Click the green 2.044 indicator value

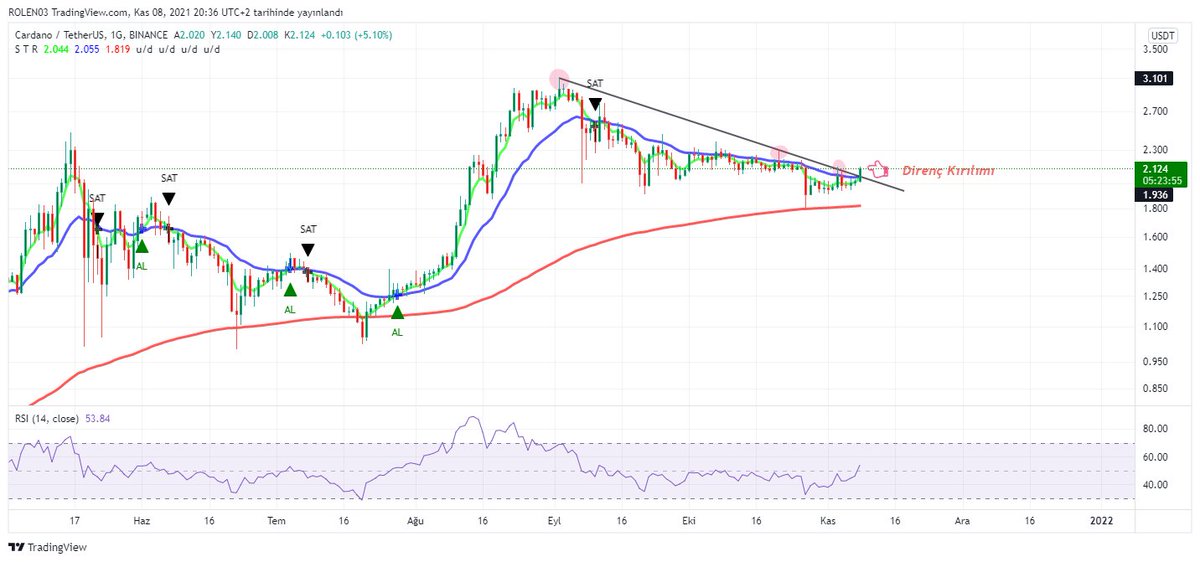(54, 49)
